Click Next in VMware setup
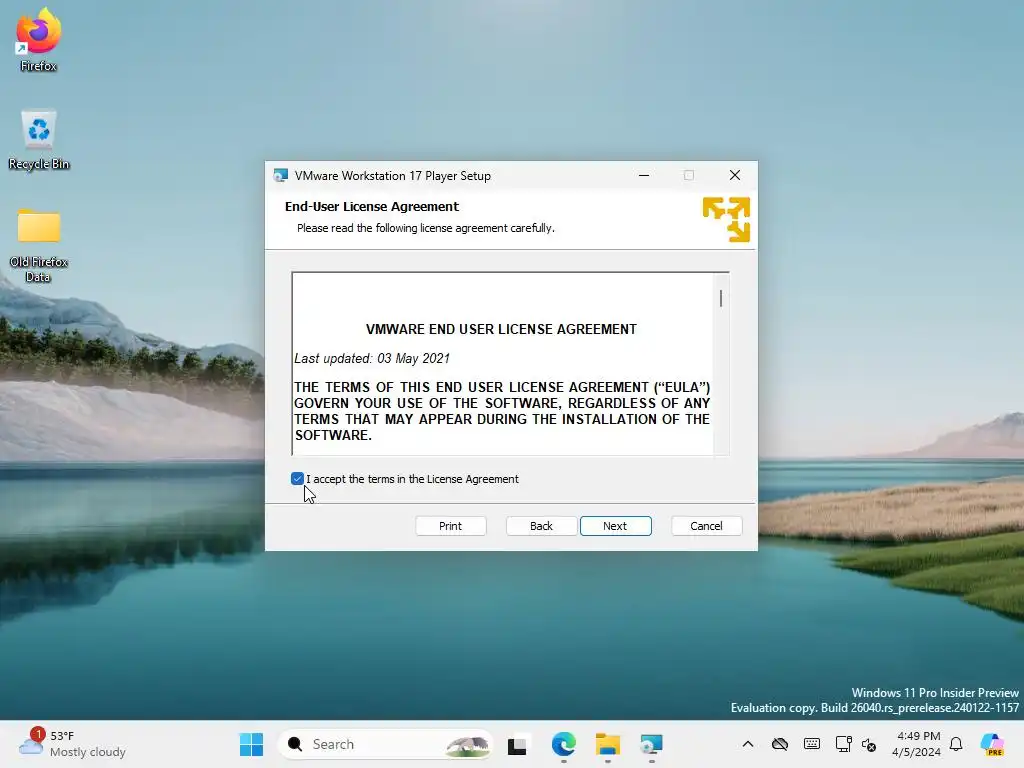The width and height of the screenshot is (1024, 768). pos(615,526)
